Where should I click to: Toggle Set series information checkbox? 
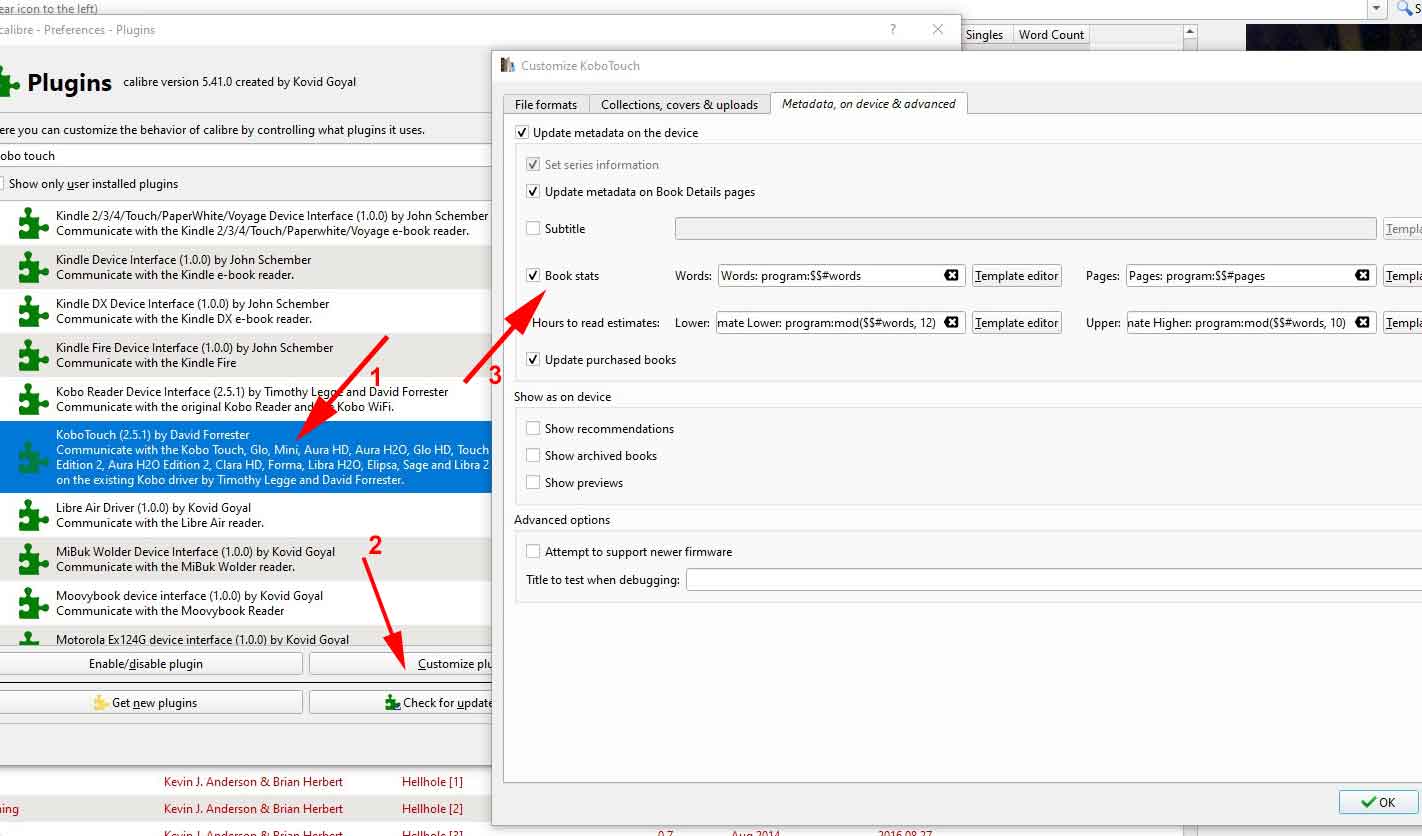point(533,165)
